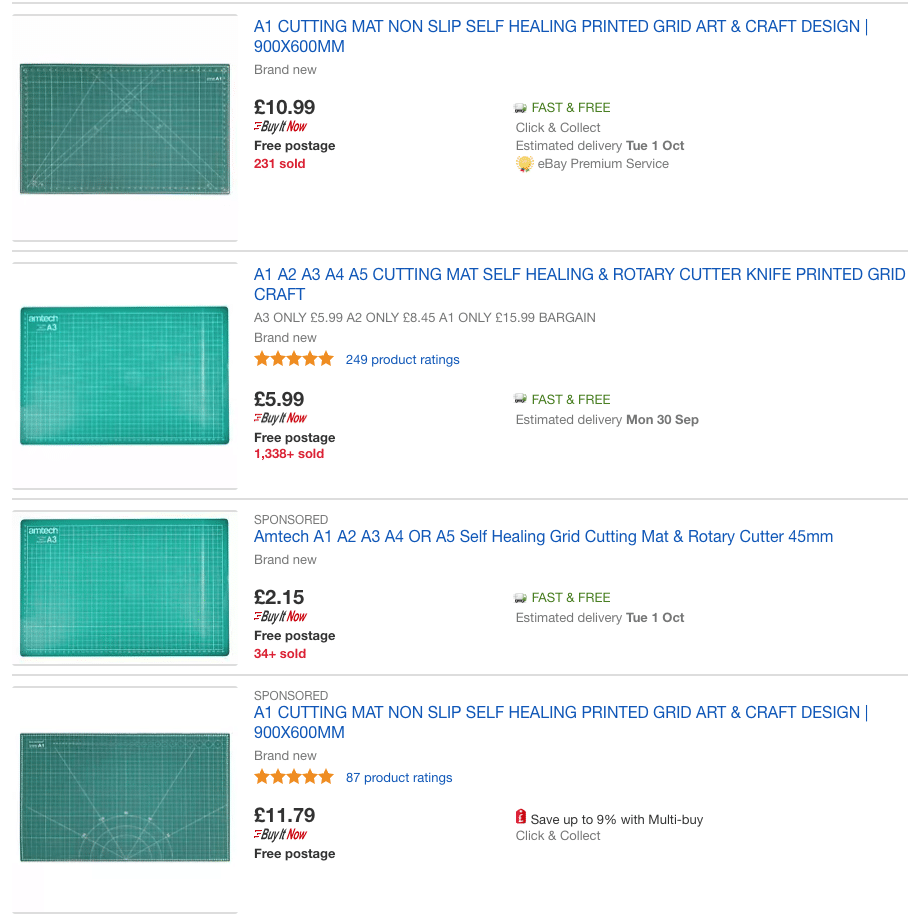The image size is (924, 922).
Task: Open the A1 A2 A3 A4 A5 cutting mat title
Action: (x=579, y=285)
